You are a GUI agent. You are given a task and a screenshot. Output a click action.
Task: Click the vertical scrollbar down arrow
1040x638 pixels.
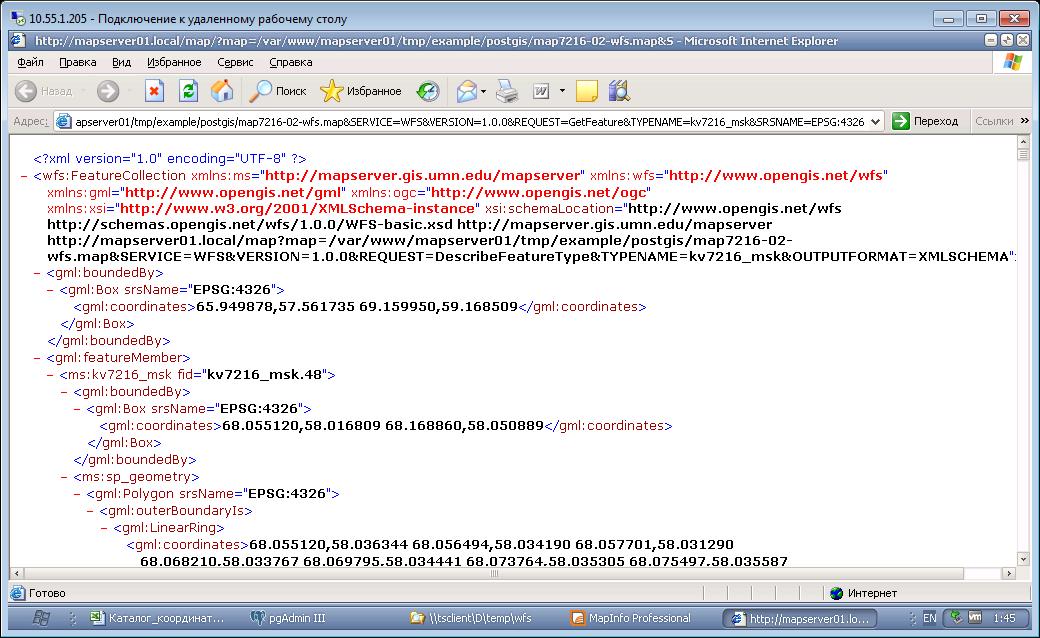click(x=1023, y=559)
